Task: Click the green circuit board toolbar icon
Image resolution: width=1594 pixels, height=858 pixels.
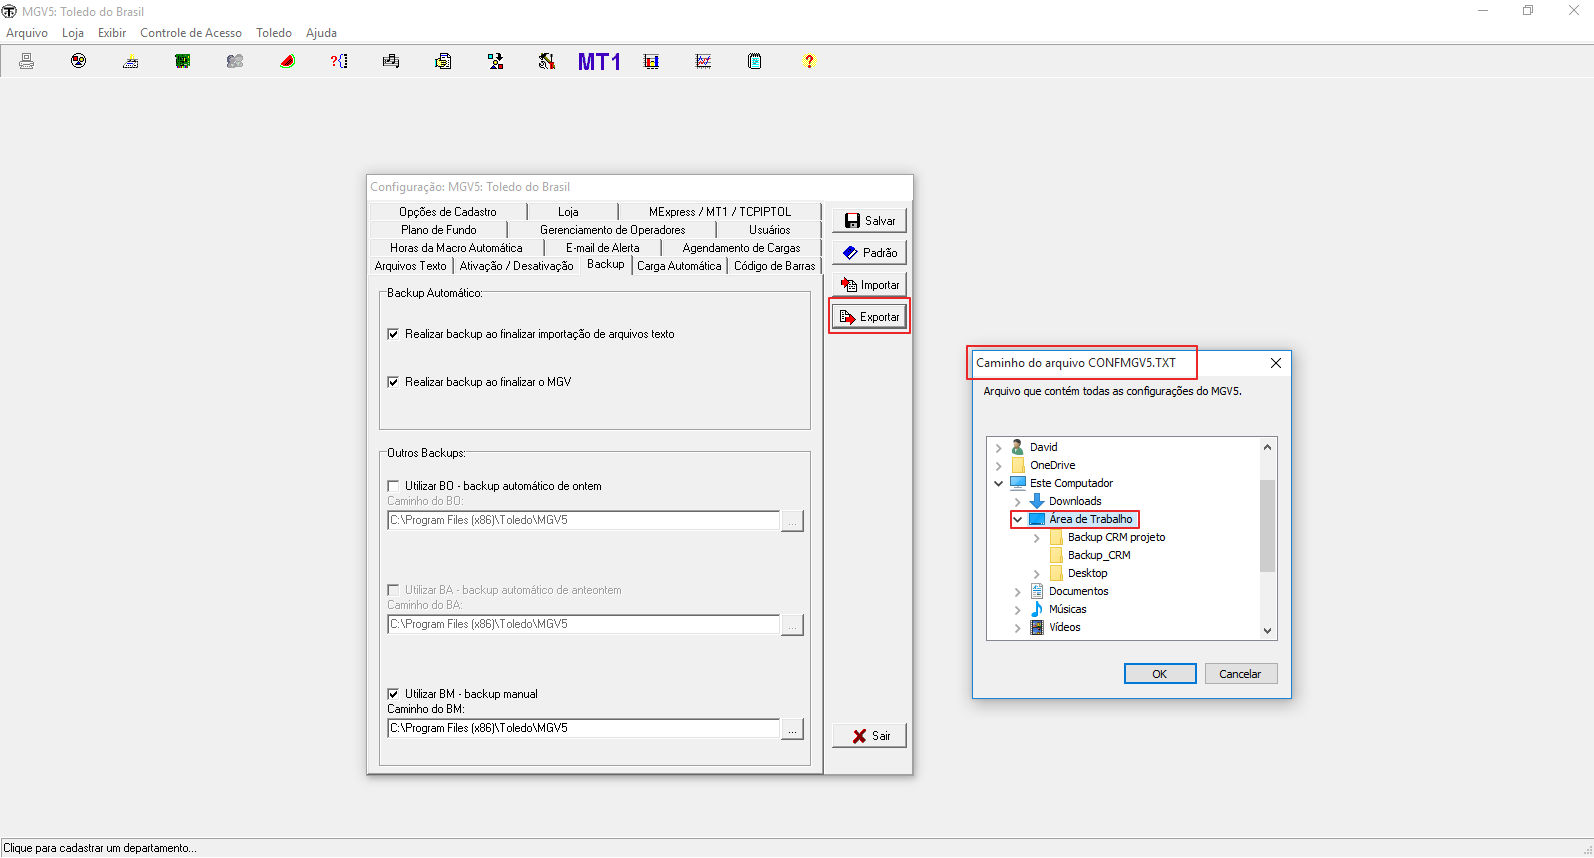Action: 183,62
